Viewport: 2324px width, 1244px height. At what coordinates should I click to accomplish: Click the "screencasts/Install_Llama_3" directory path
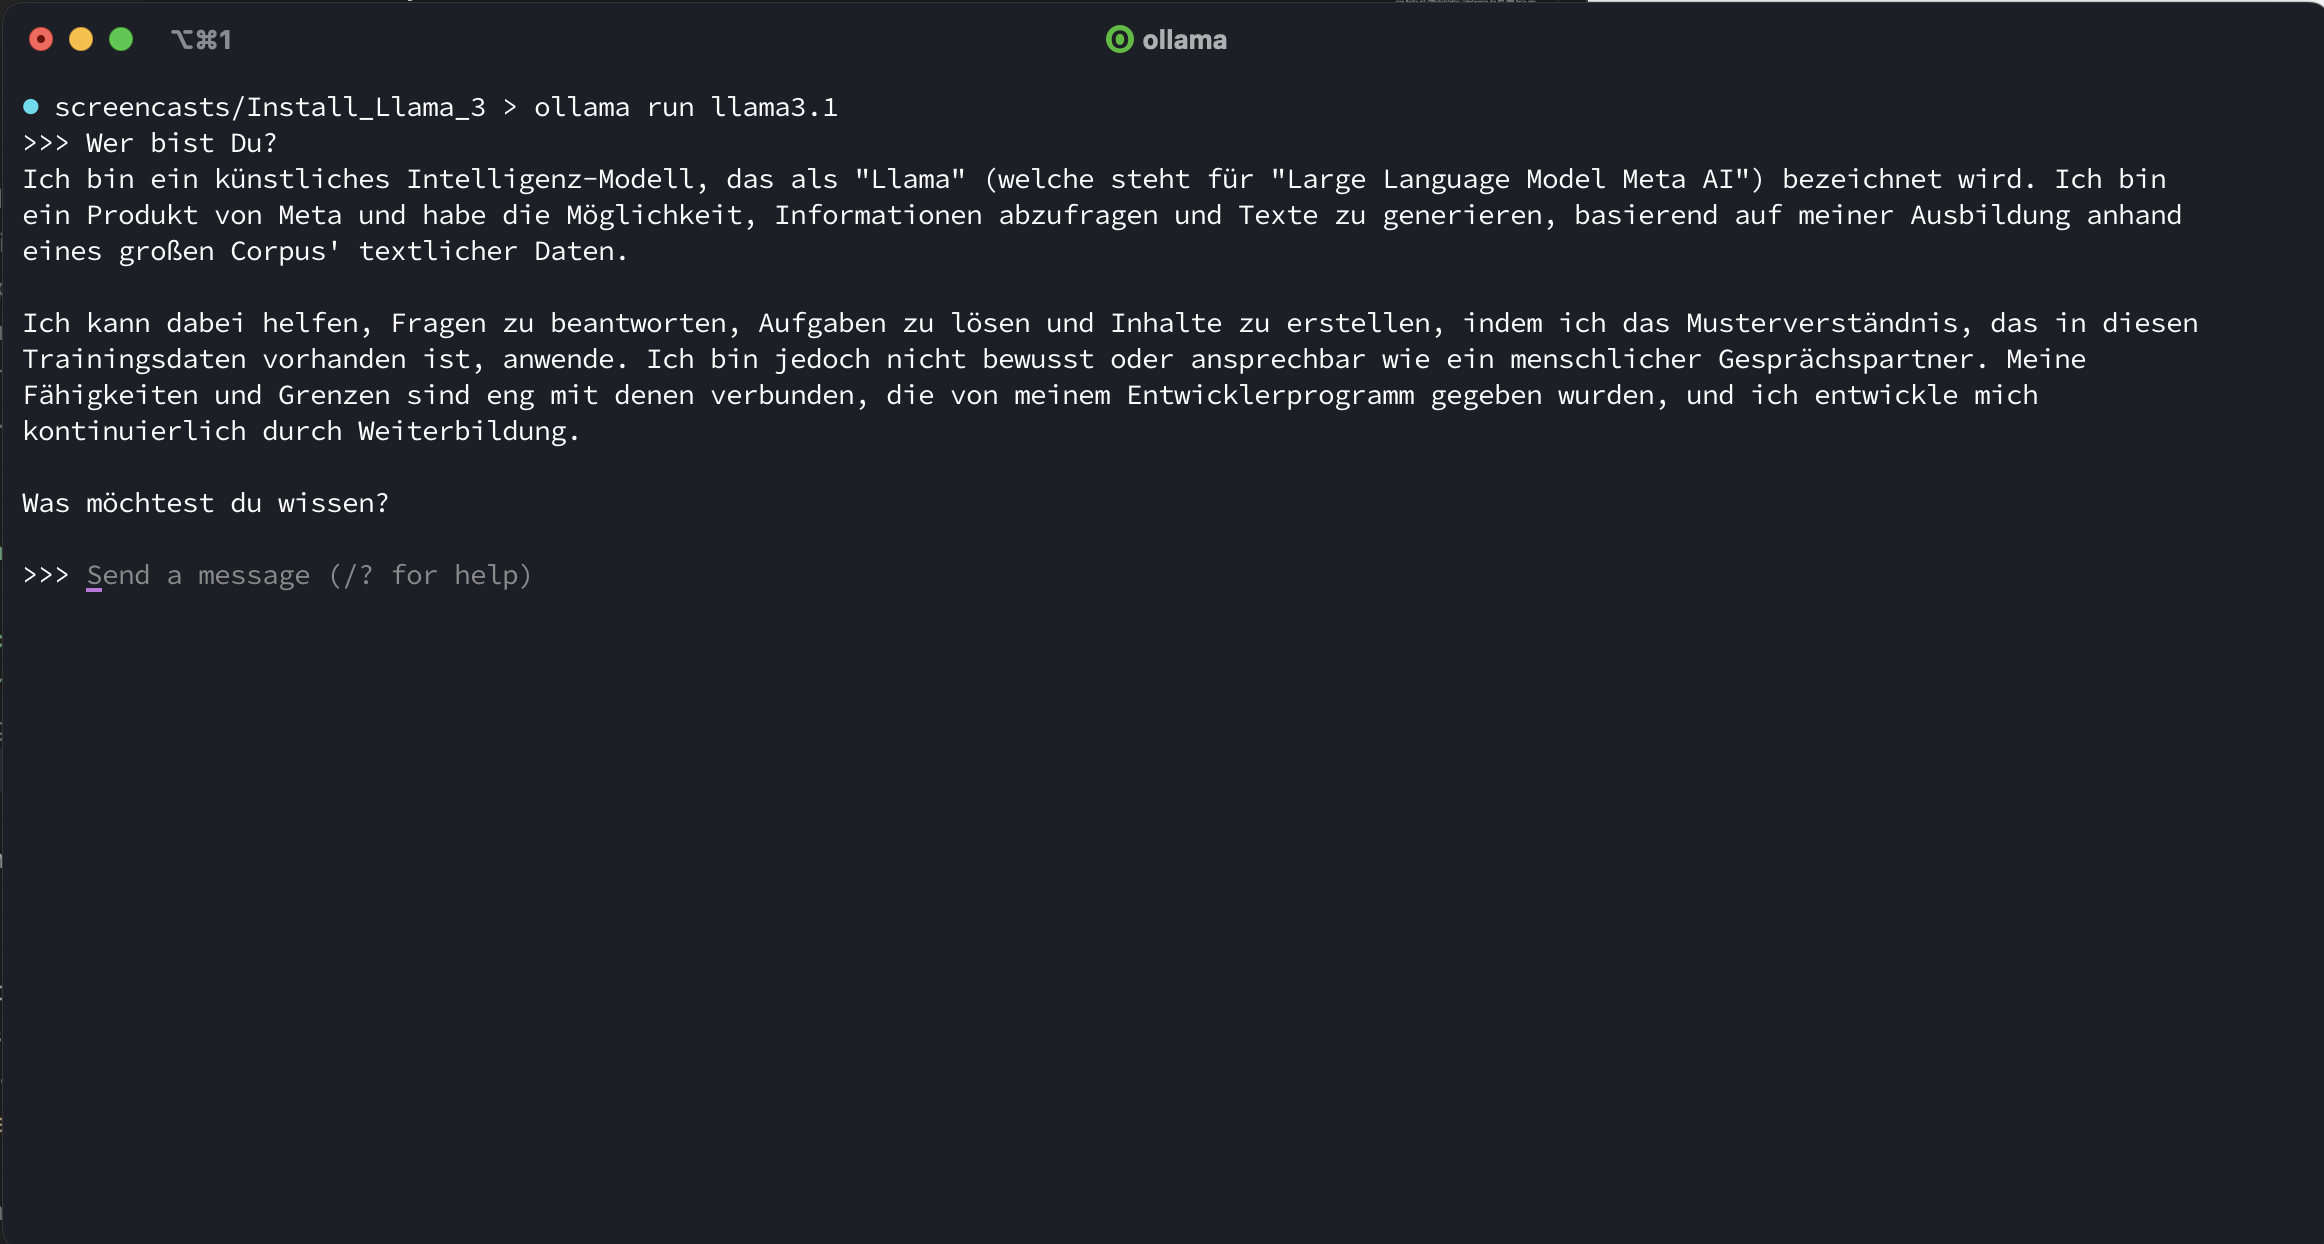coord(270,107)
